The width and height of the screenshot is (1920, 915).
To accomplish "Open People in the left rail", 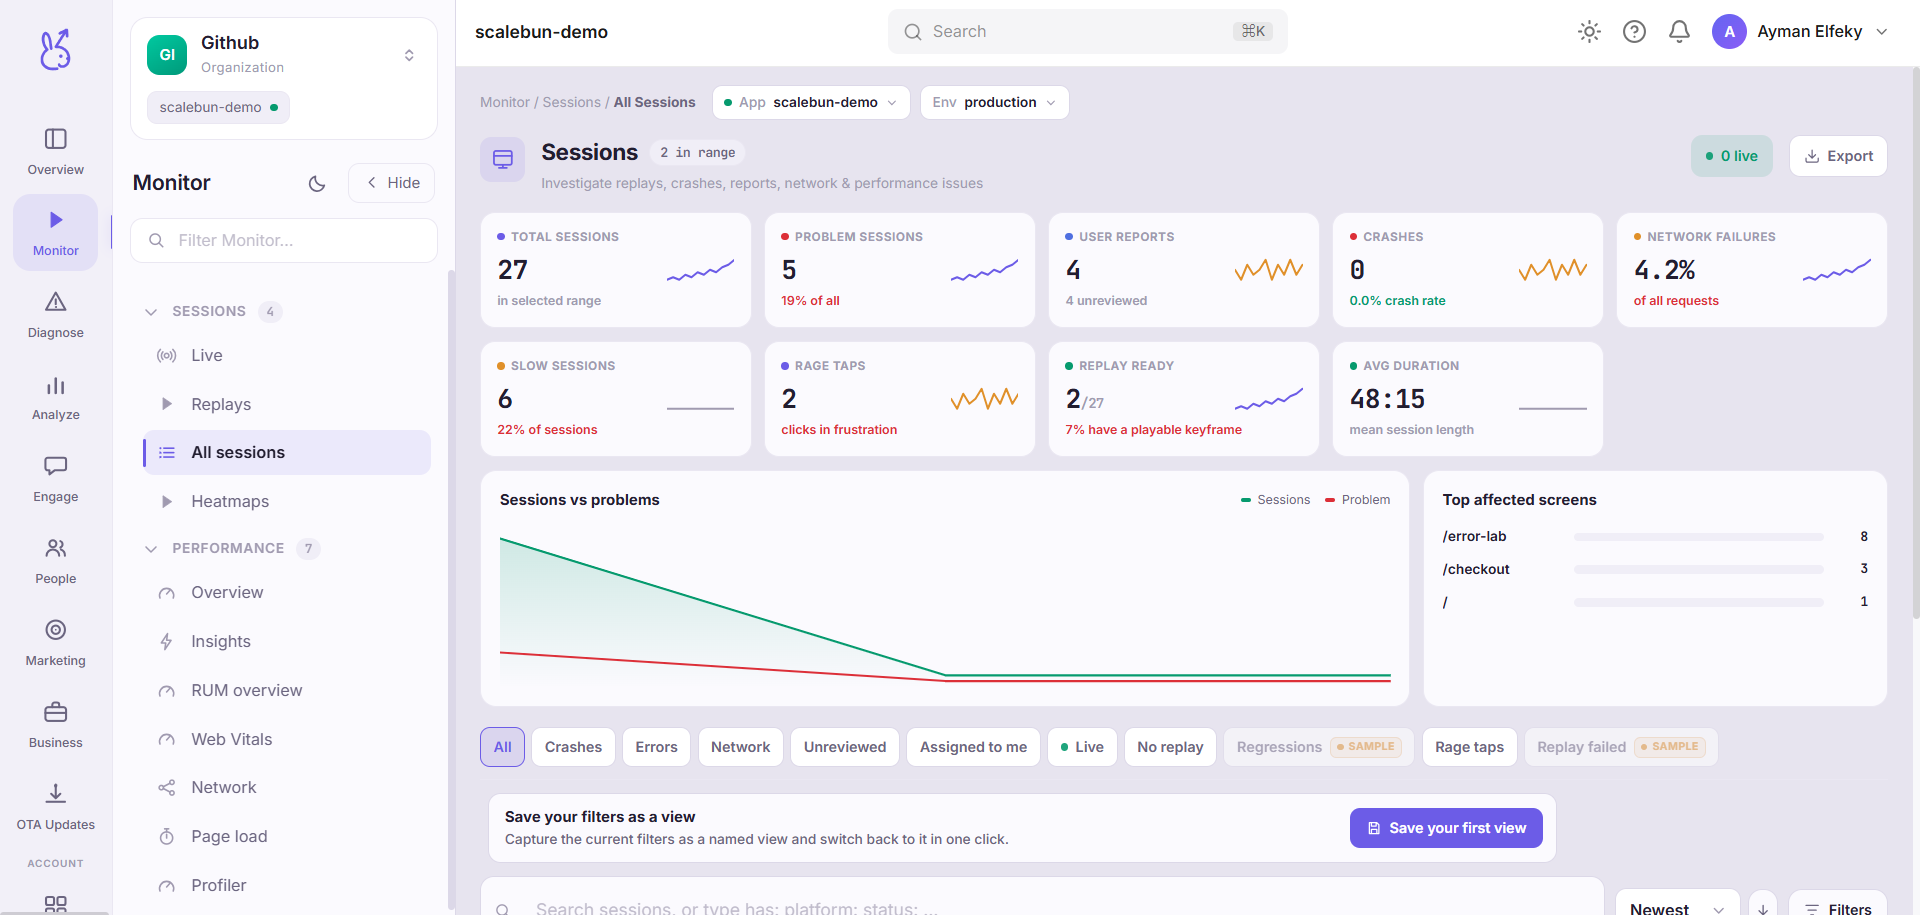I will click(56, 561).
